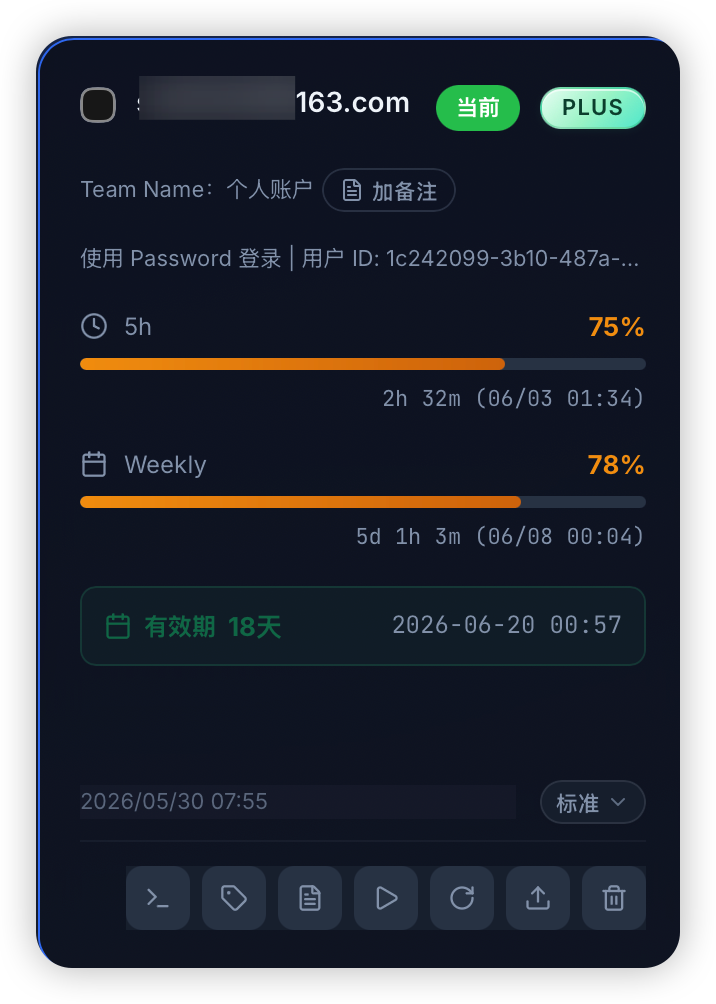Click the 2026/05/30 07:55 timestamp field

298,802
